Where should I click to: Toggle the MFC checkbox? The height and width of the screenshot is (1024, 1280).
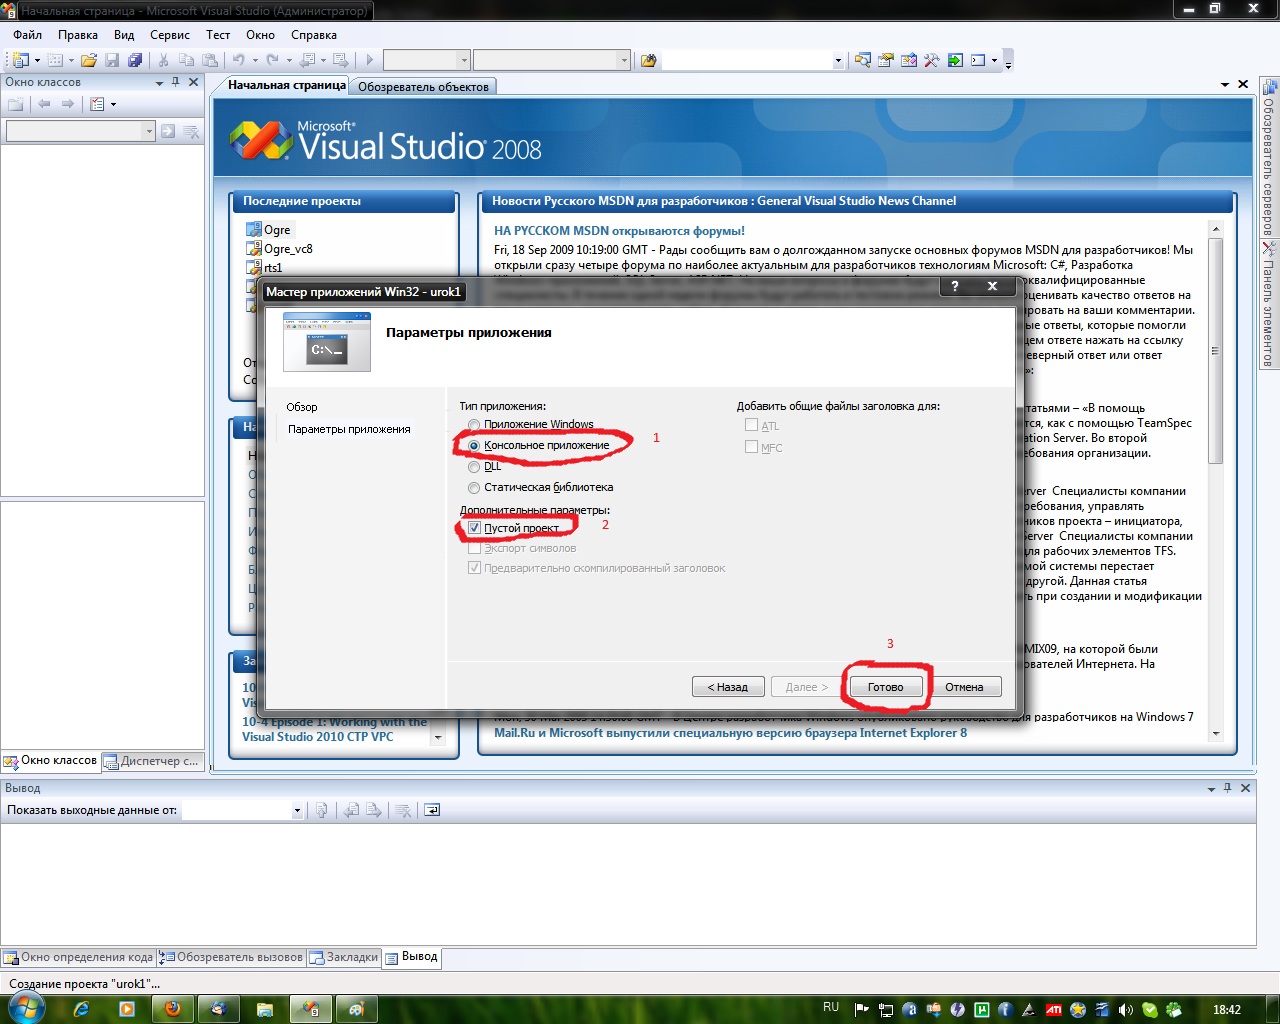tap(751, 447)
